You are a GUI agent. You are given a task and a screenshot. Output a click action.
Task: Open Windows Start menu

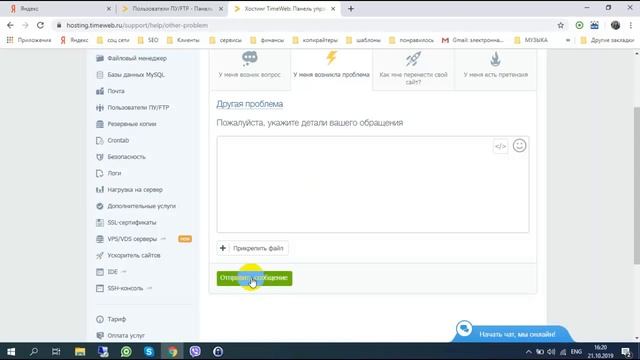pos(11,351)
